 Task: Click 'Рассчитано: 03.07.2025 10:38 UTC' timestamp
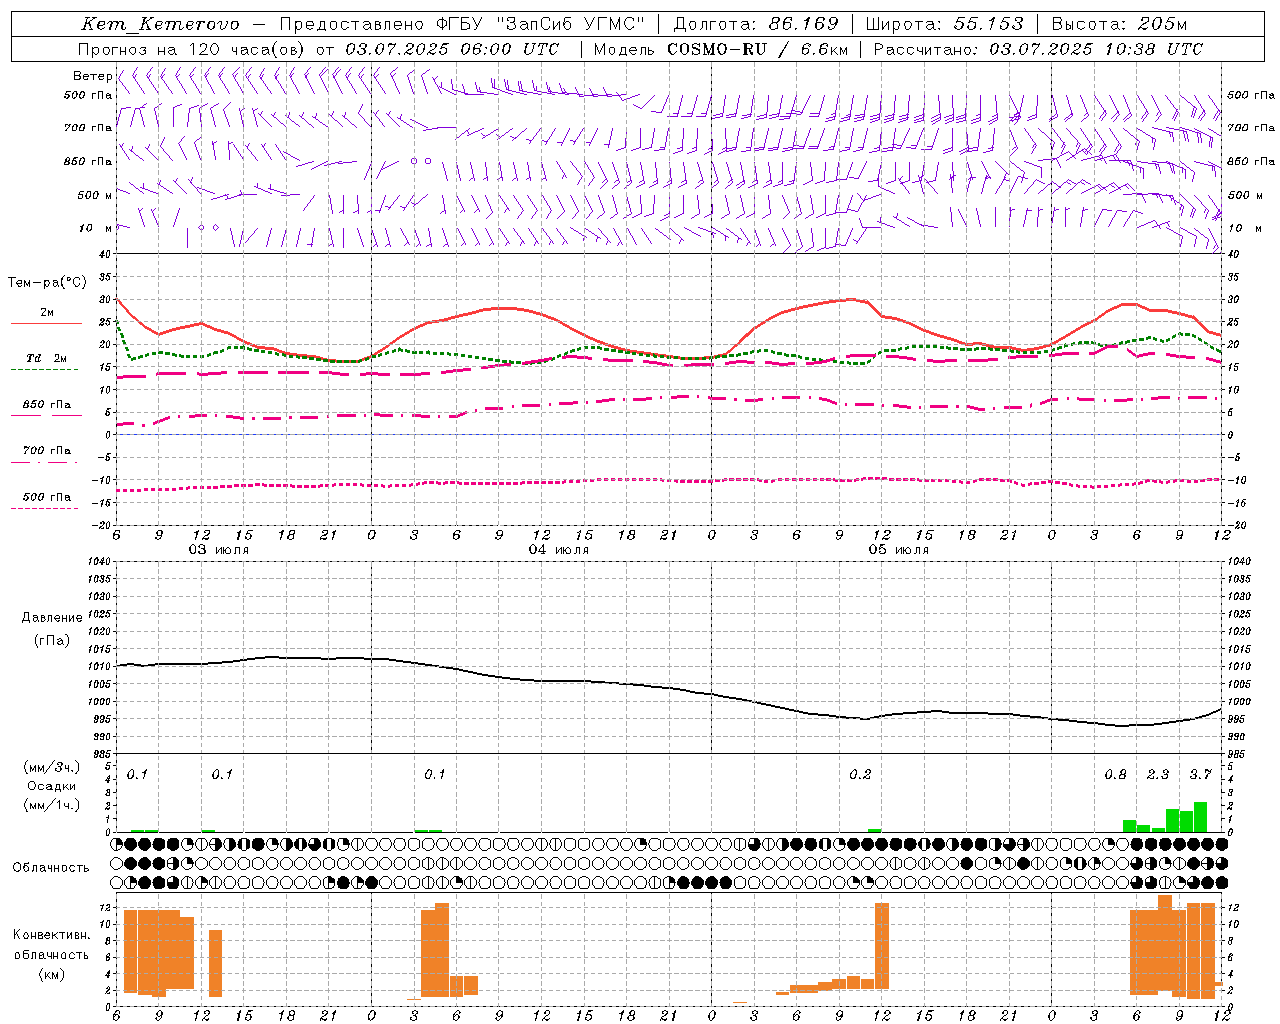1038,49
